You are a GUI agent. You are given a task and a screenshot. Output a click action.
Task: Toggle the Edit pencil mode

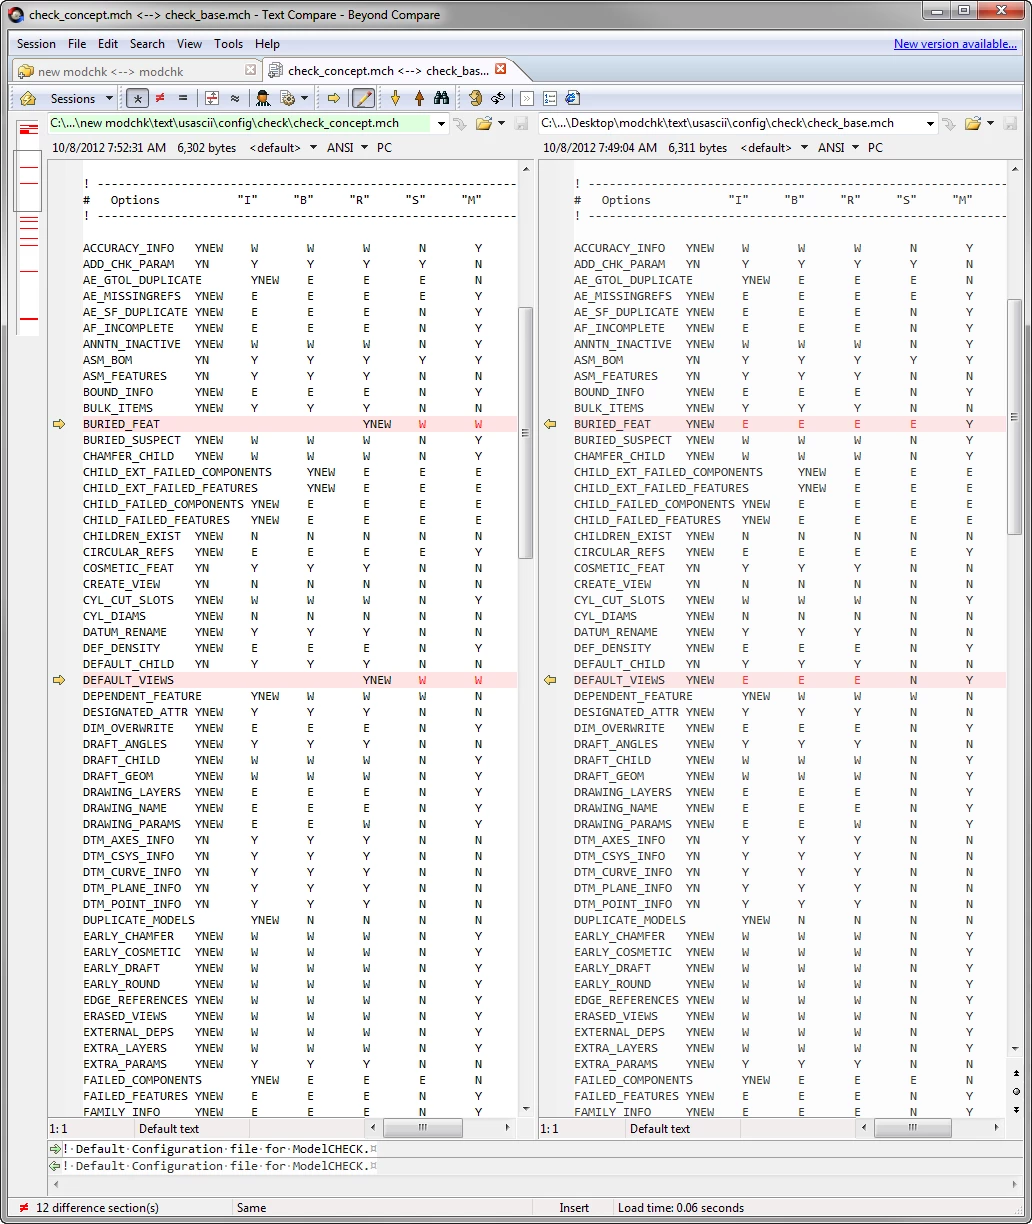click(x=363, y=98)
